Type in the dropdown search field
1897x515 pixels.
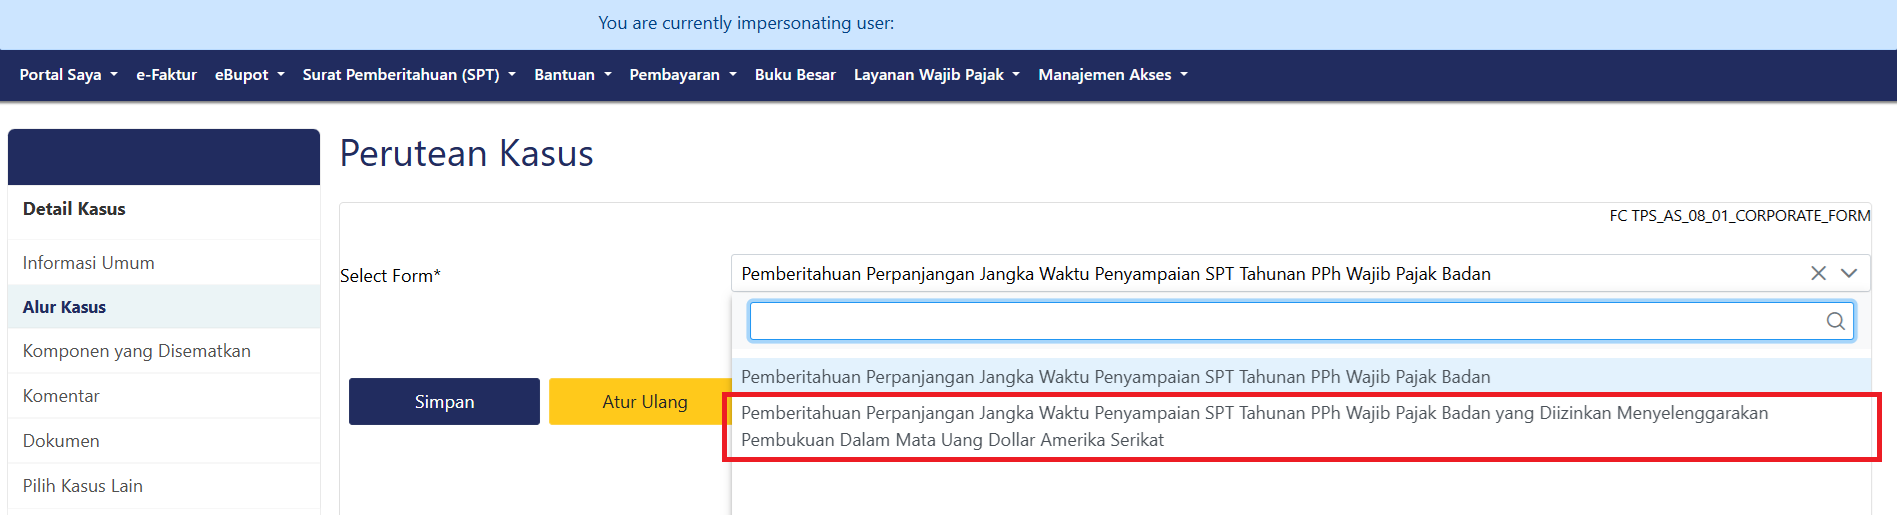pyautogui.click(x=1285, y=321)
